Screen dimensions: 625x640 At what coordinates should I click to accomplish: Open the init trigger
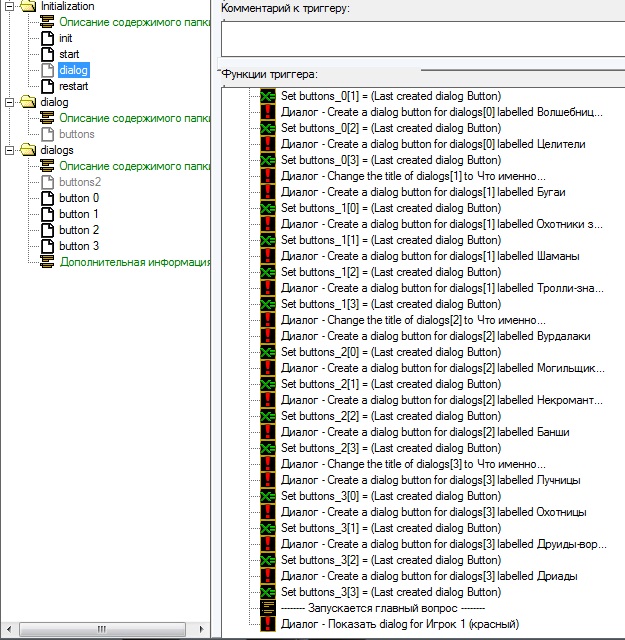point(65,38)
